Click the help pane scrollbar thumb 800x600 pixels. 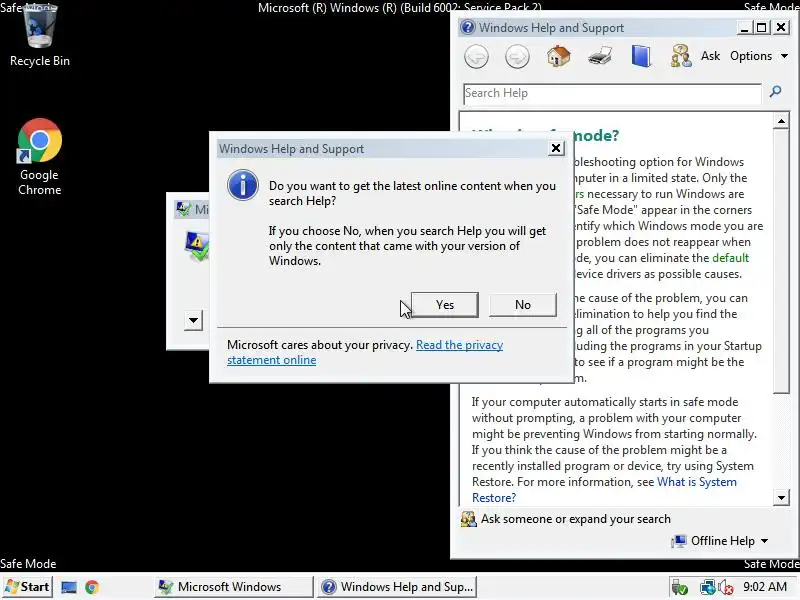point(781,261)
